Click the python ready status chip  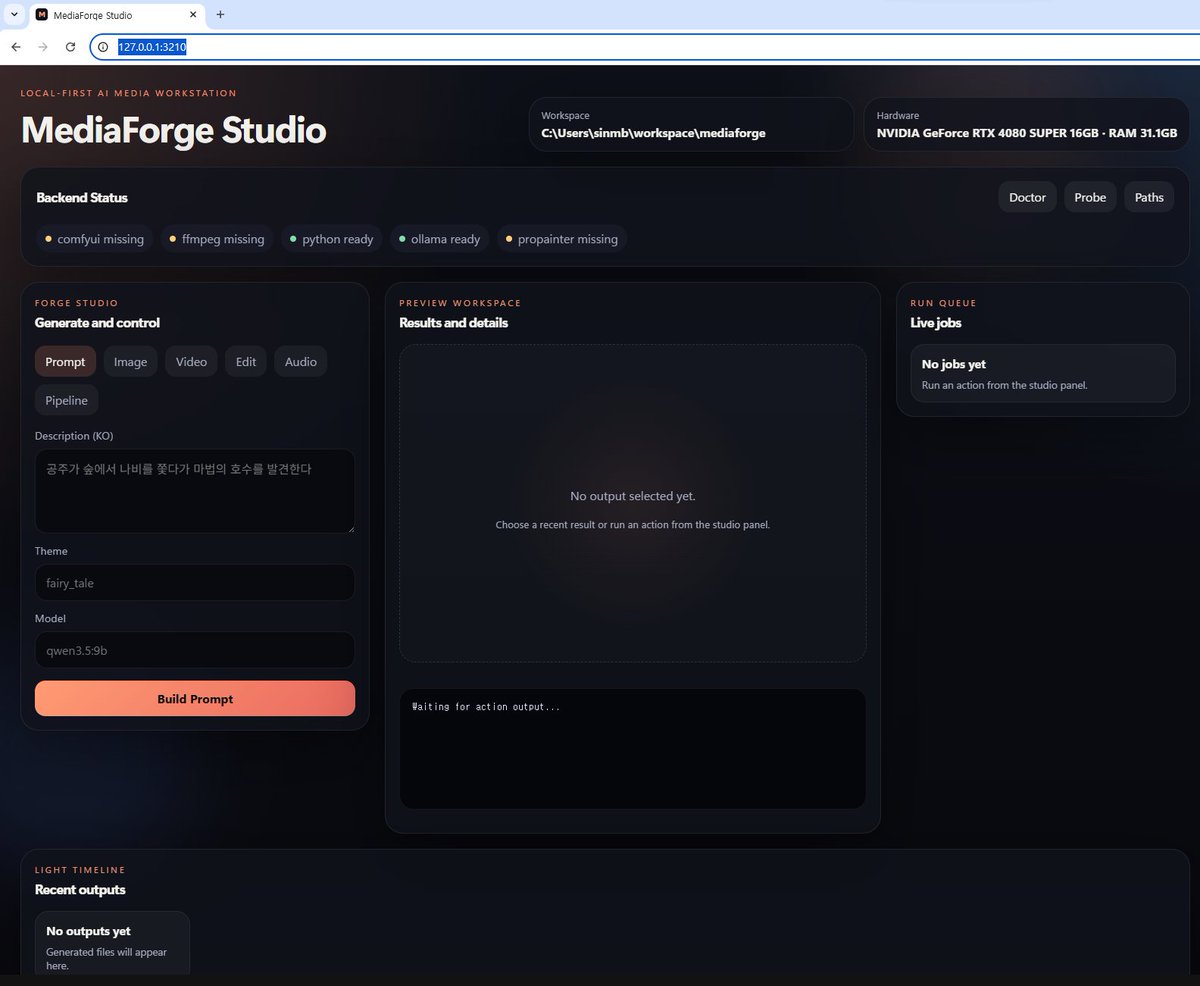coord(331,239)
